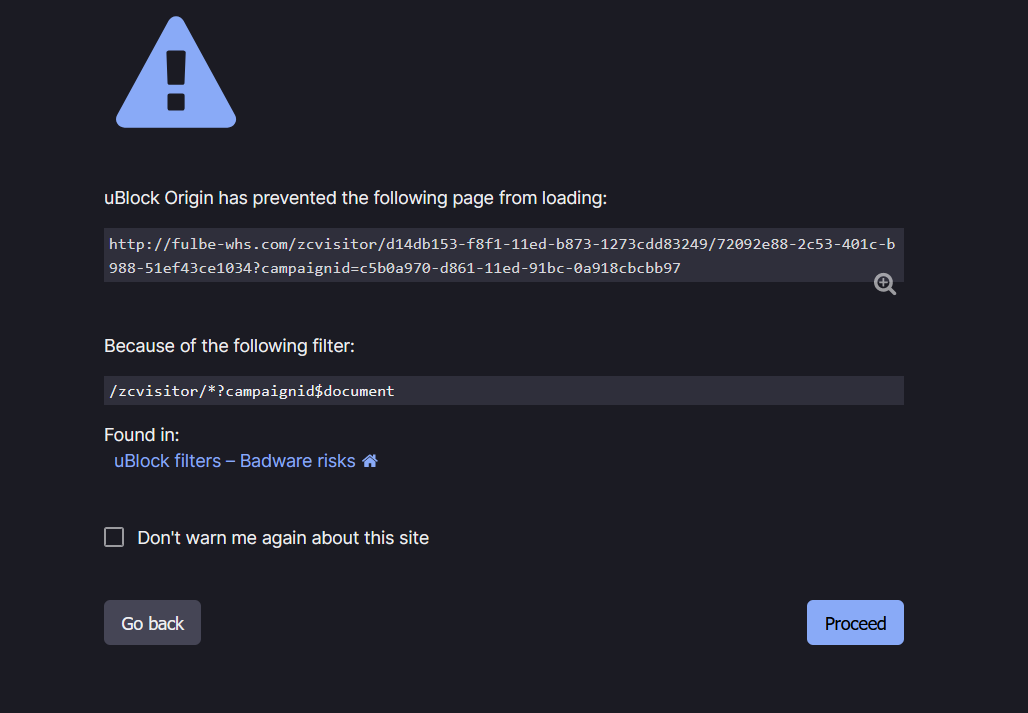The image size is (1028, 713).
Task: Enable the don't warn me again checkbox
Action: [x=114, y=538]
